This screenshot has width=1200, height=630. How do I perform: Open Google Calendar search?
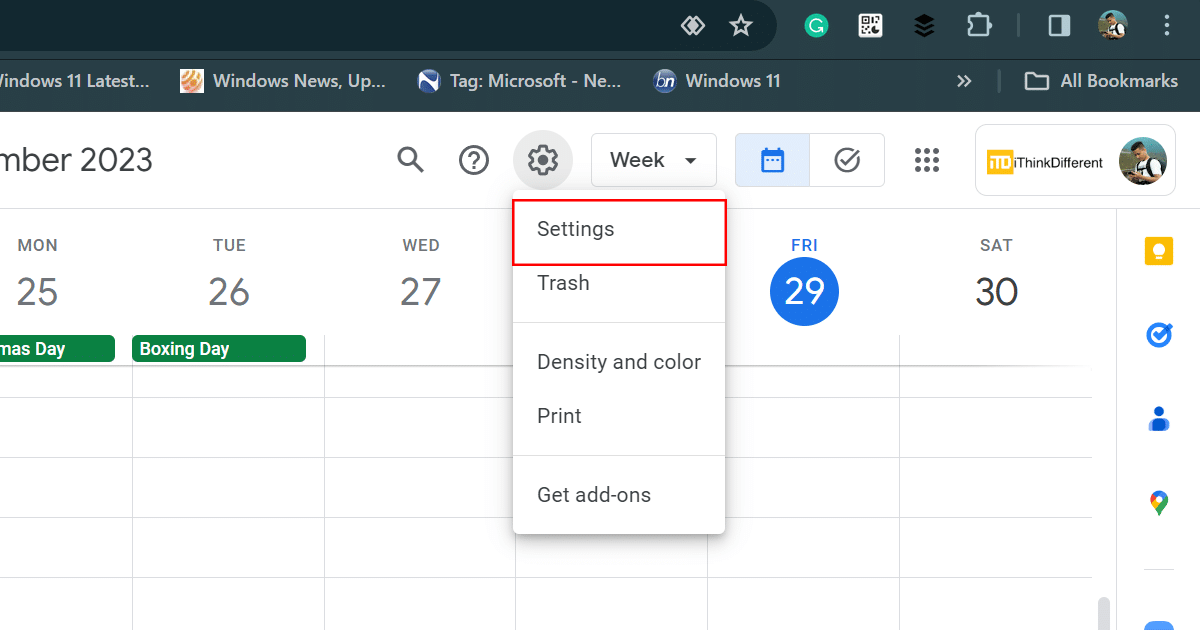coord(410,160)
